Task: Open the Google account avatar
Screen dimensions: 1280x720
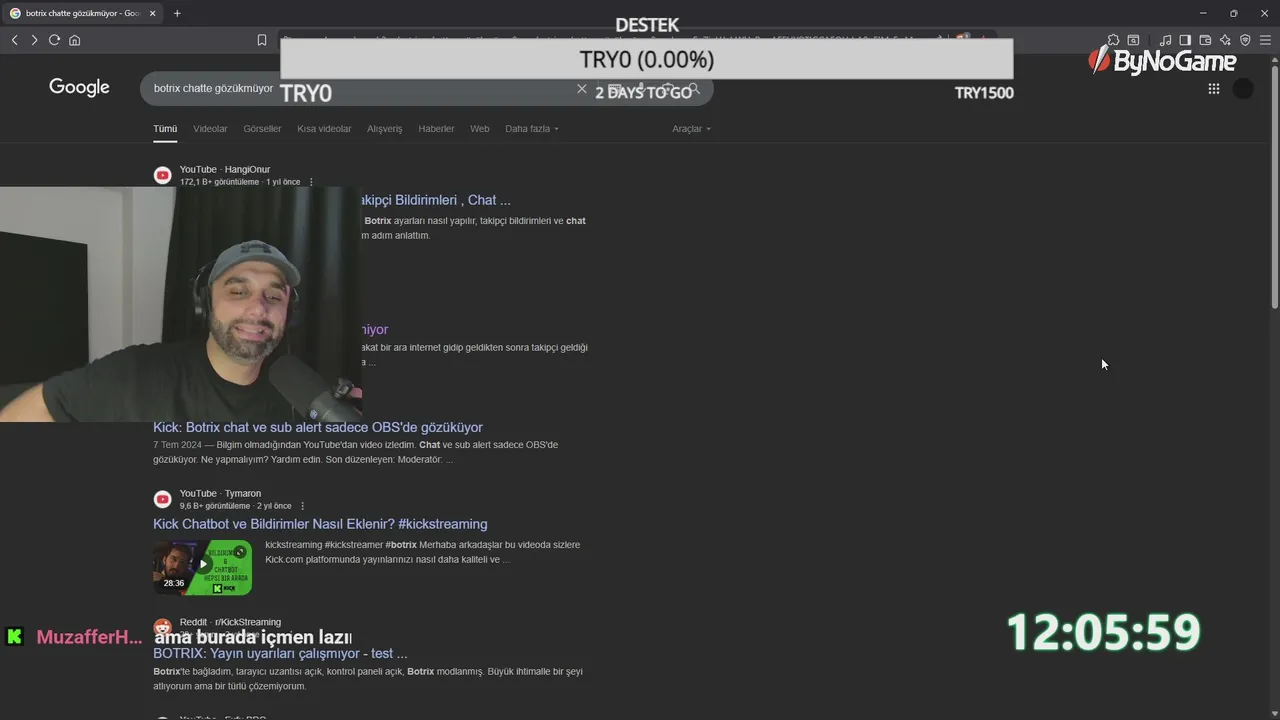Action: [1243, 88]
